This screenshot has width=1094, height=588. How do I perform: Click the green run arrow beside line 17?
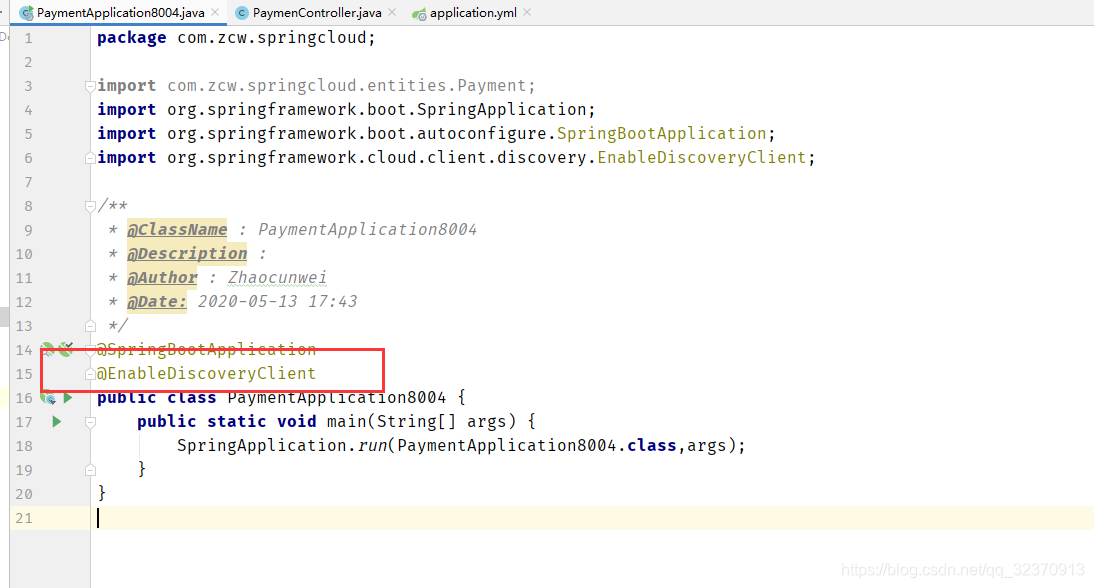57,421
